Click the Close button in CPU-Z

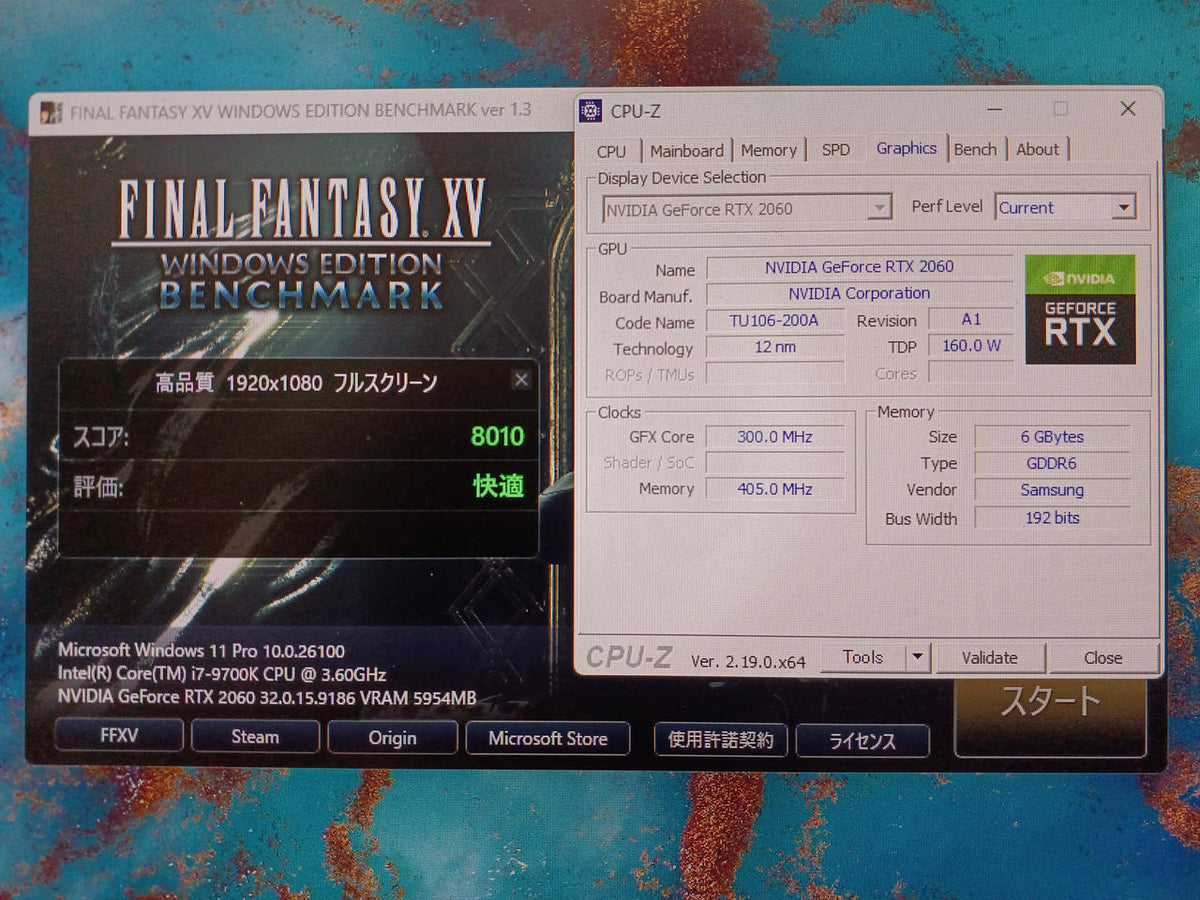pyautogui.click(x=1103, y=658)
